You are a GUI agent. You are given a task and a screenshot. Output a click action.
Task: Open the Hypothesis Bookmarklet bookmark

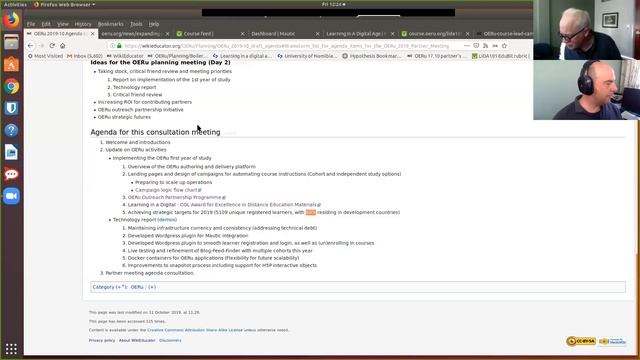tap(372, 56)
